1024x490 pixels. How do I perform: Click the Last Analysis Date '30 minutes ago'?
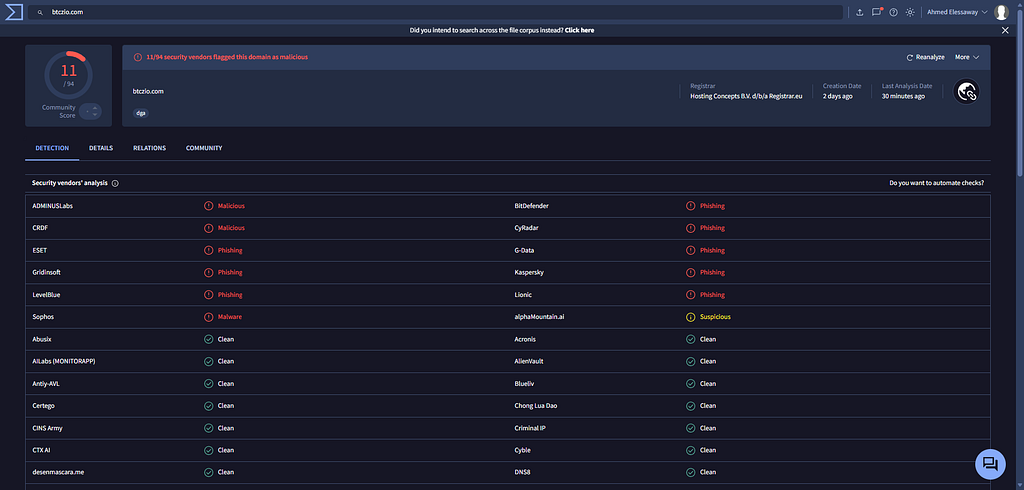903,96
